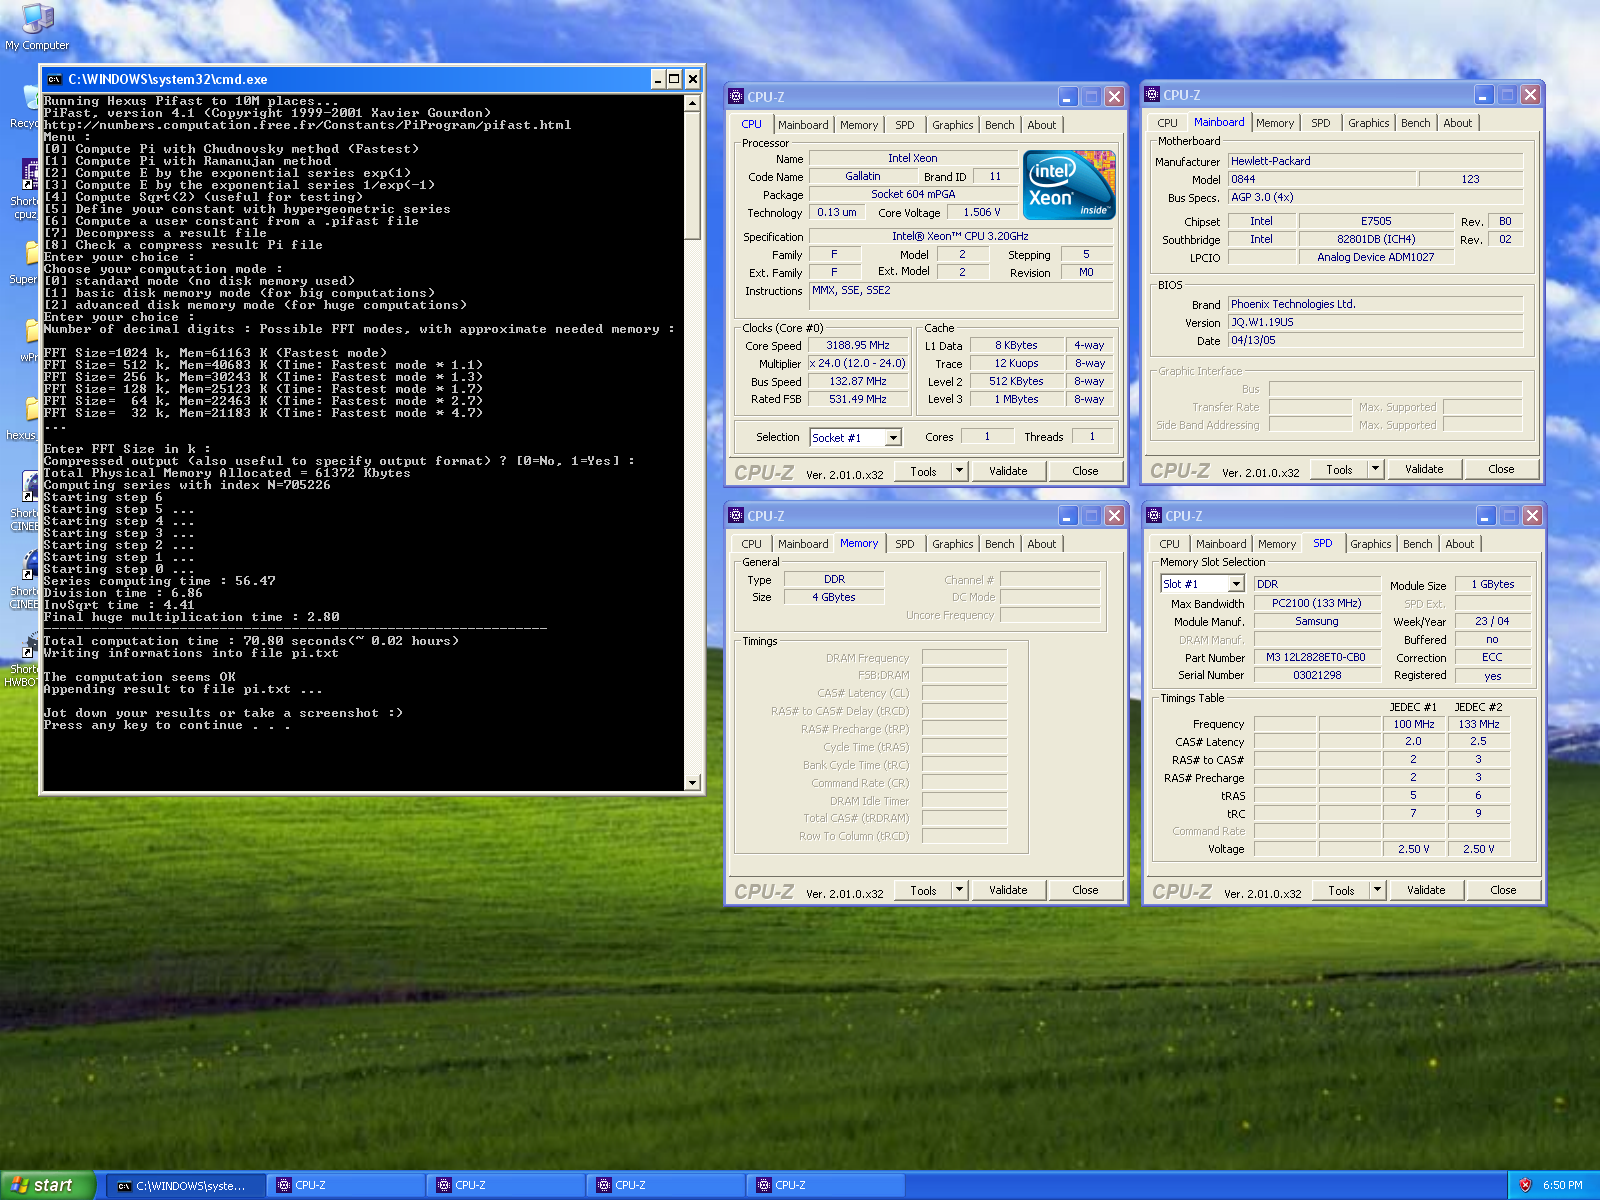
Task: Click Close button in the Memory window
Action: click(x=1085, y=890)
